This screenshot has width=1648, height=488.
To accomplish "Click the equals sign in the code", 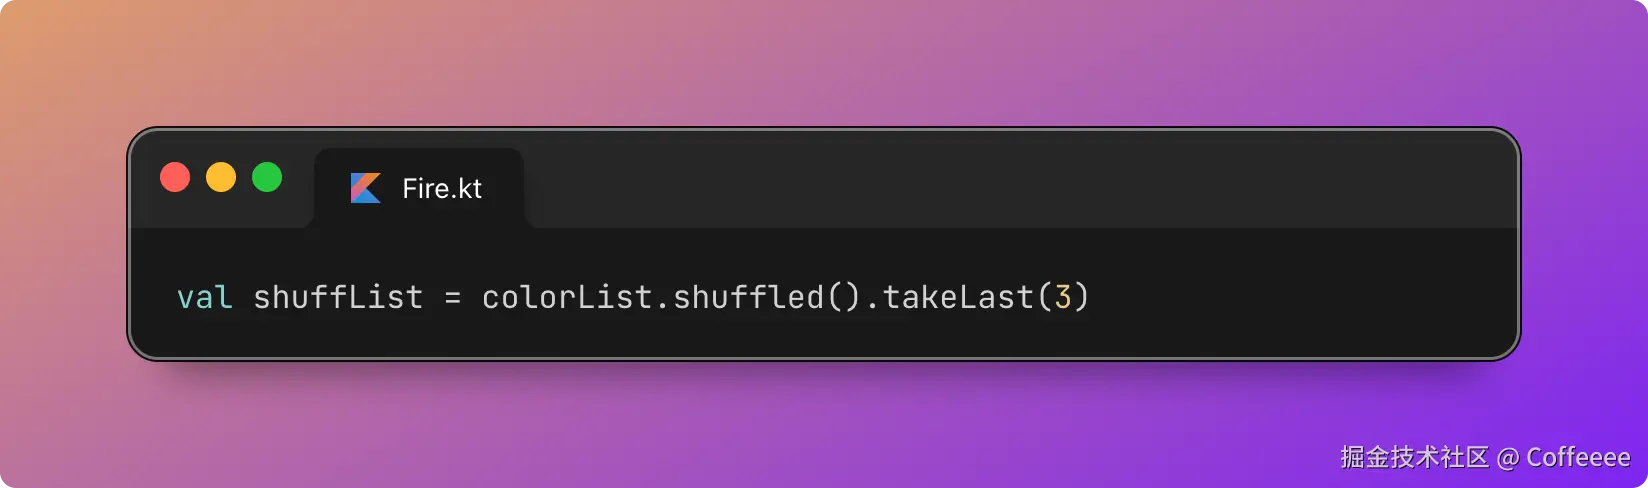I will coord(453,298).
